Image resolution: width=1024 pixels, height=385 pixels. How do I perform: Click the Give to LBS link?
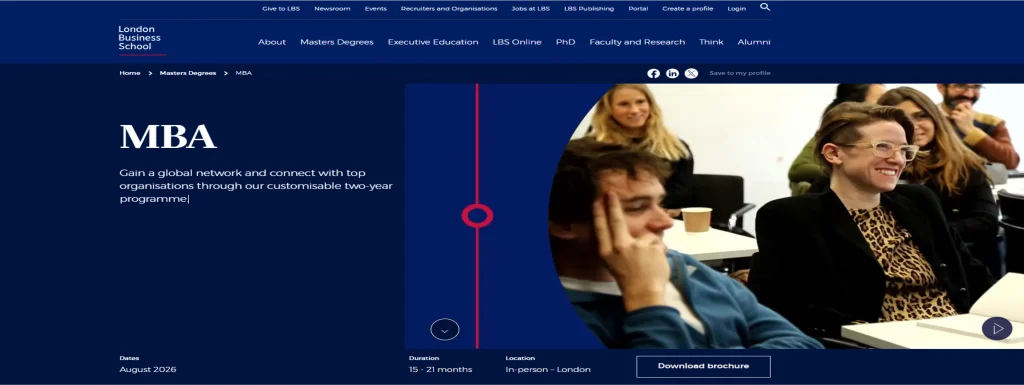[281, 8]
